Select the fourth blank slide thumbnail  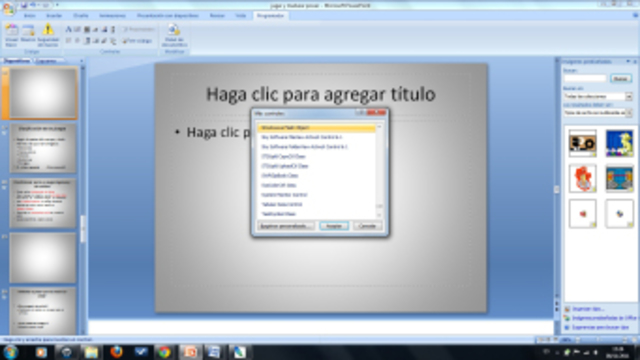[x=43, y=258]
